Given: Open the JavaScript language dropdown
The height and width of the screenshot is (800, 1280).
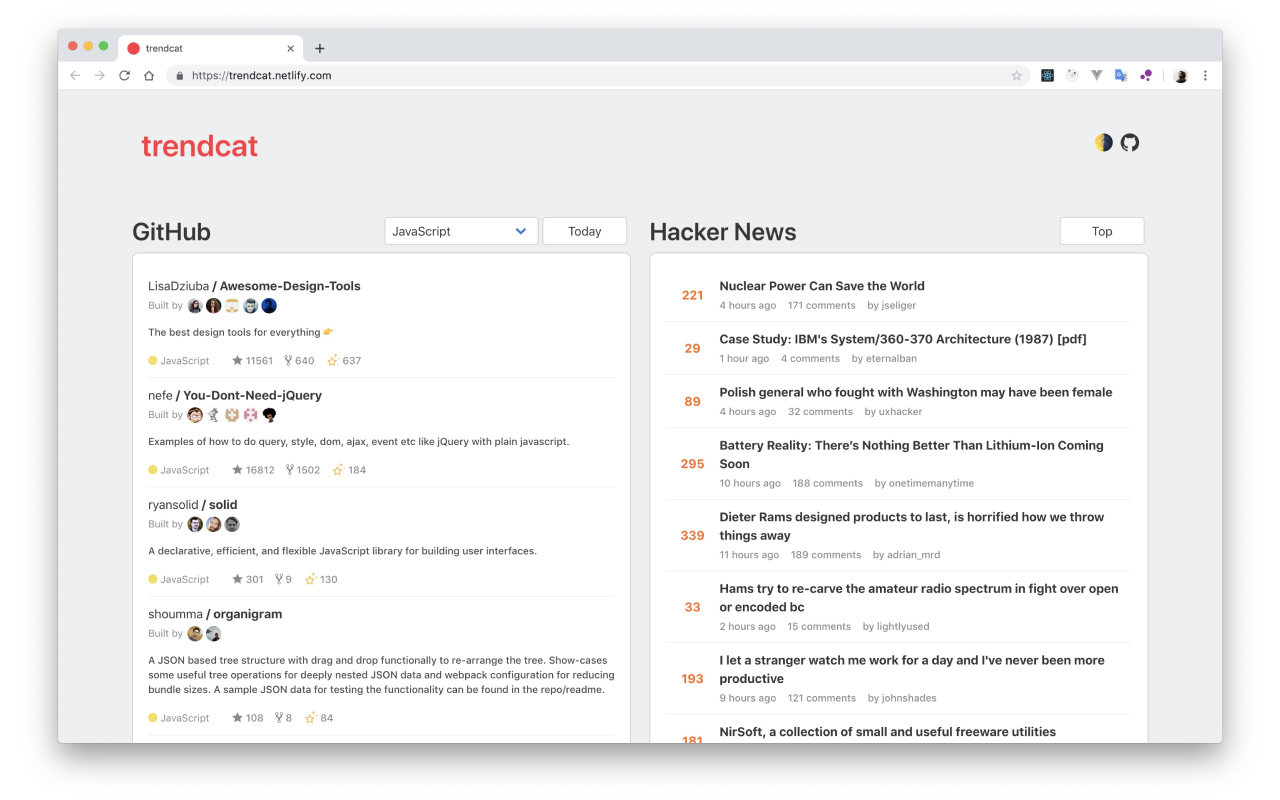Looking at the screenshot, I should pos(461,231).
